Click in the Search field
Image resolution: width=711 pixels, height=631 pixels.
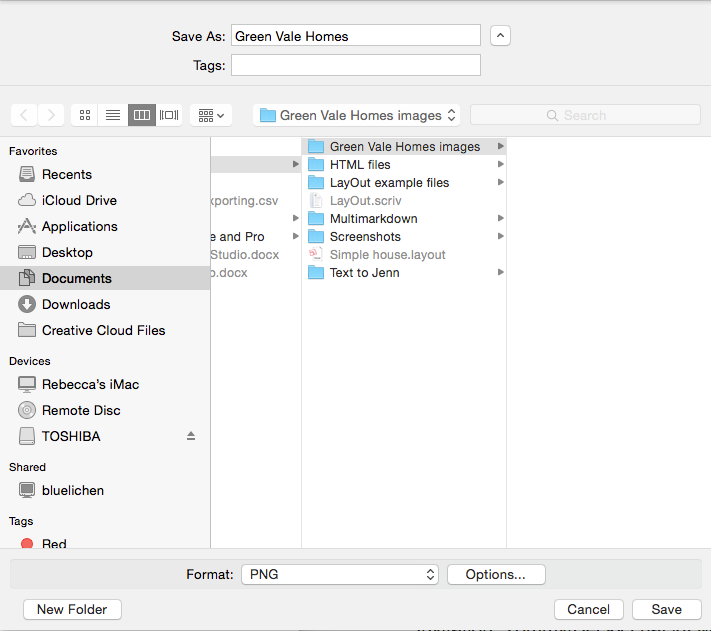(585, 115)
